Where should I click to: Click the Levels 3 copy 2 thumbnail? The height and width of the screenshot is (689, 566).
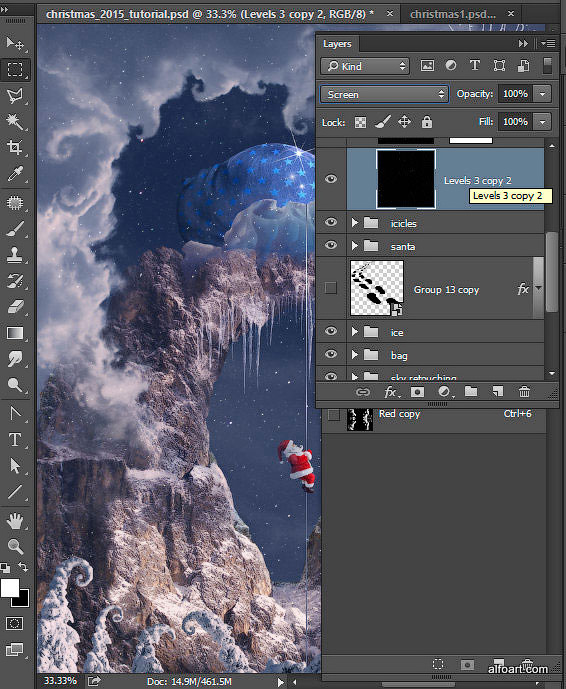pos(406,179)
